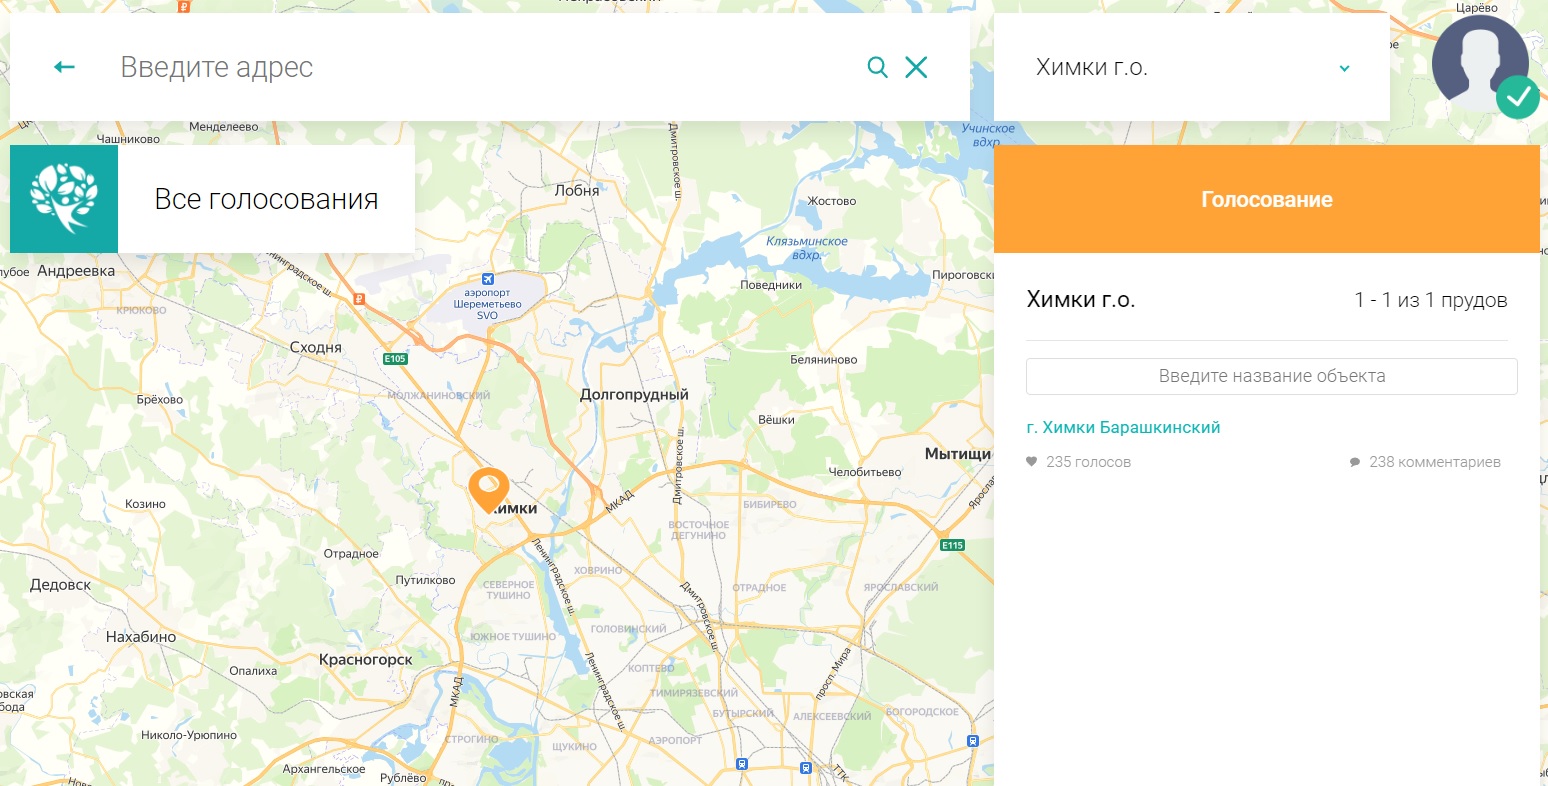
Task: Click the 'Андреевка' map label
Action: [x=76, y=271]
